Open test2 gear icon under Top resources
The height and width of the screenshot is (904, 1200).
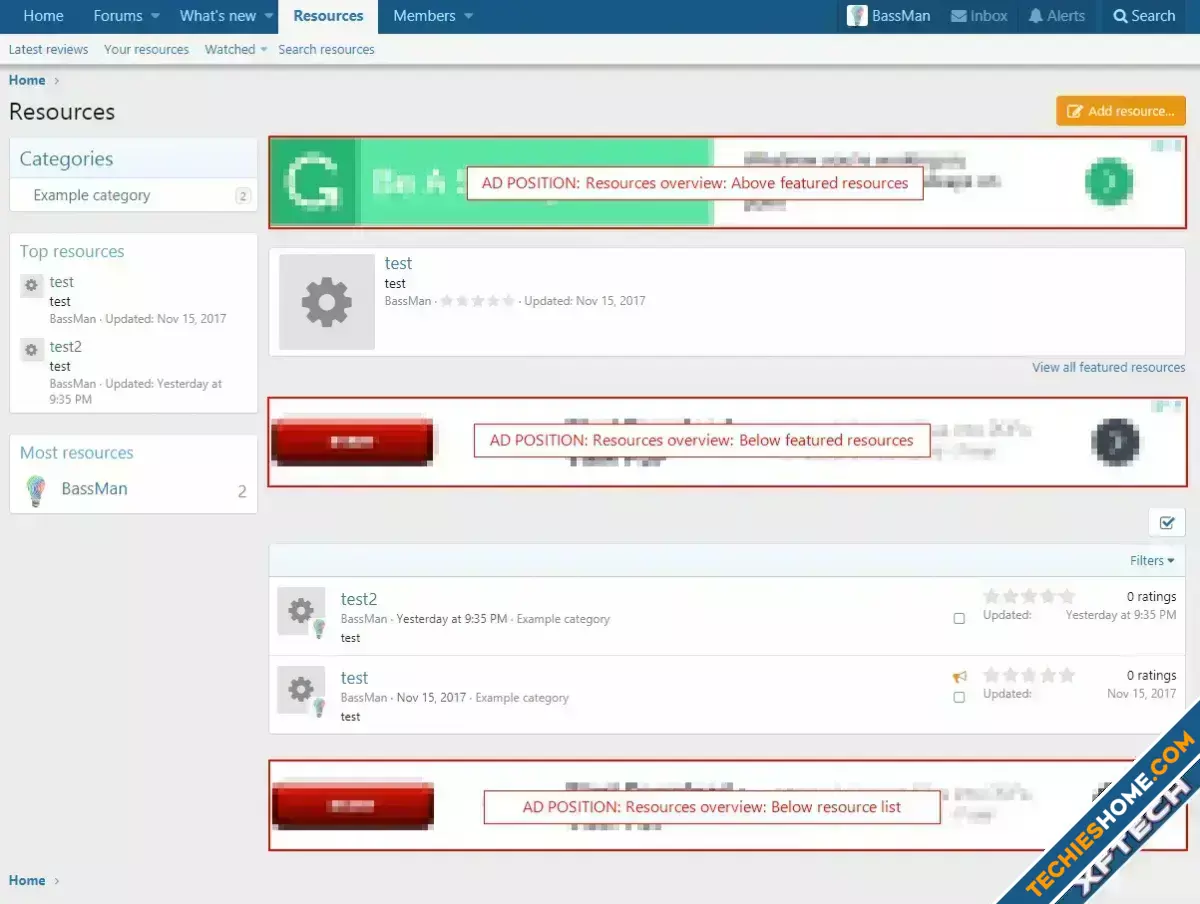[31, 350]
